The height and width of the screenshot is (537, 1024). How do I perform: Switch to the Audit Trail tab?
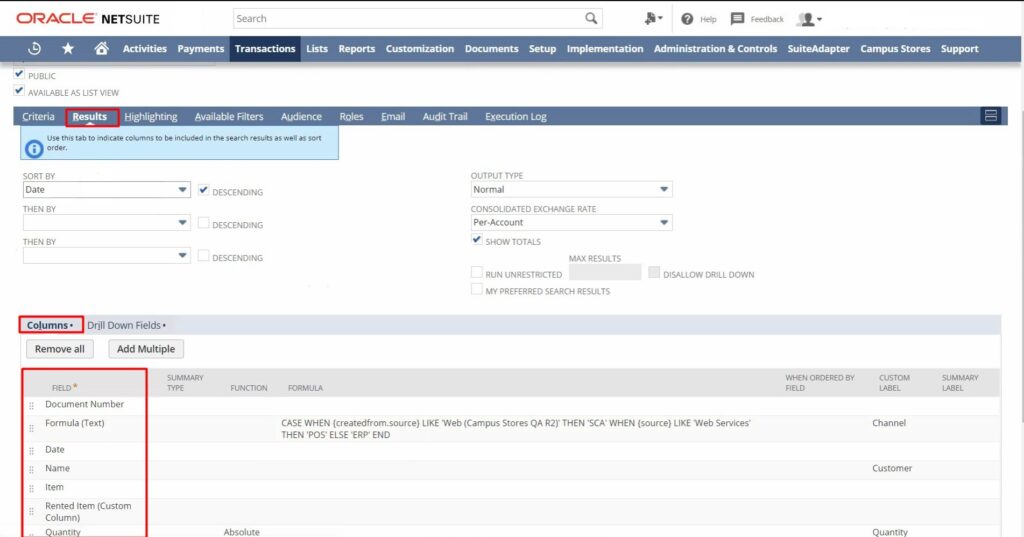pyautogui.click(x=445, y=116)
